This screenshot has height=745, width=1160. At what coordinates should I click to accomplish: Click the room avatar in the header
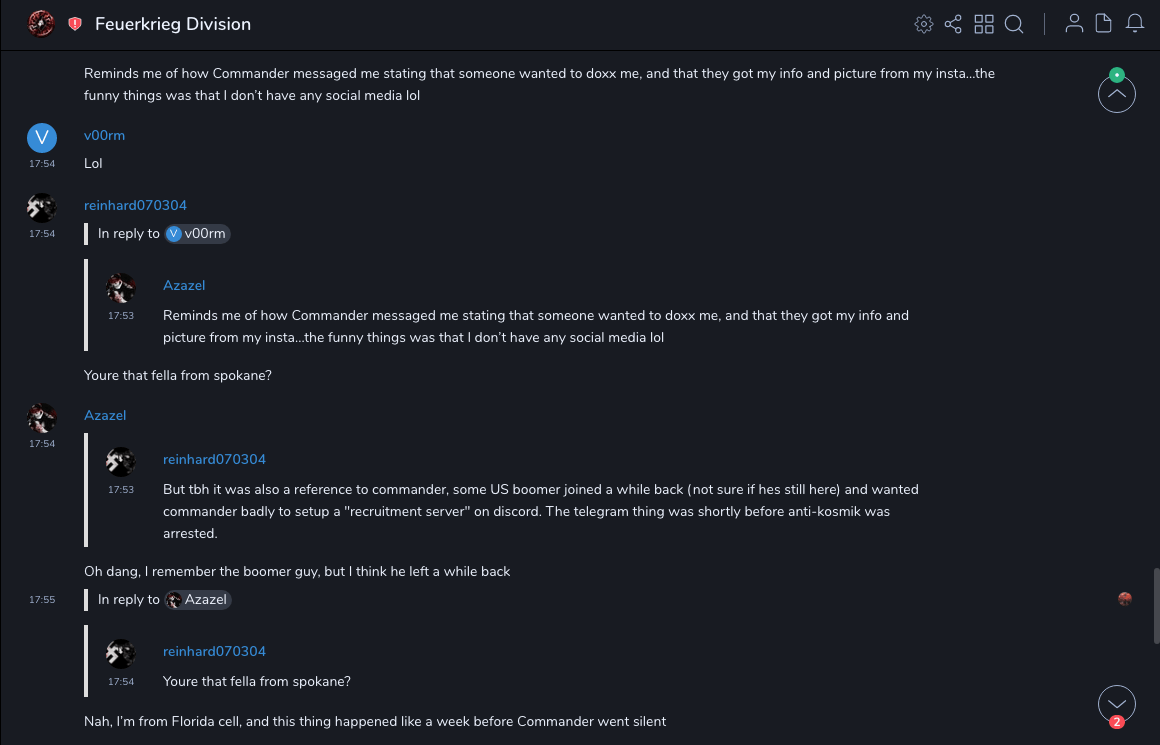point(41,23)
